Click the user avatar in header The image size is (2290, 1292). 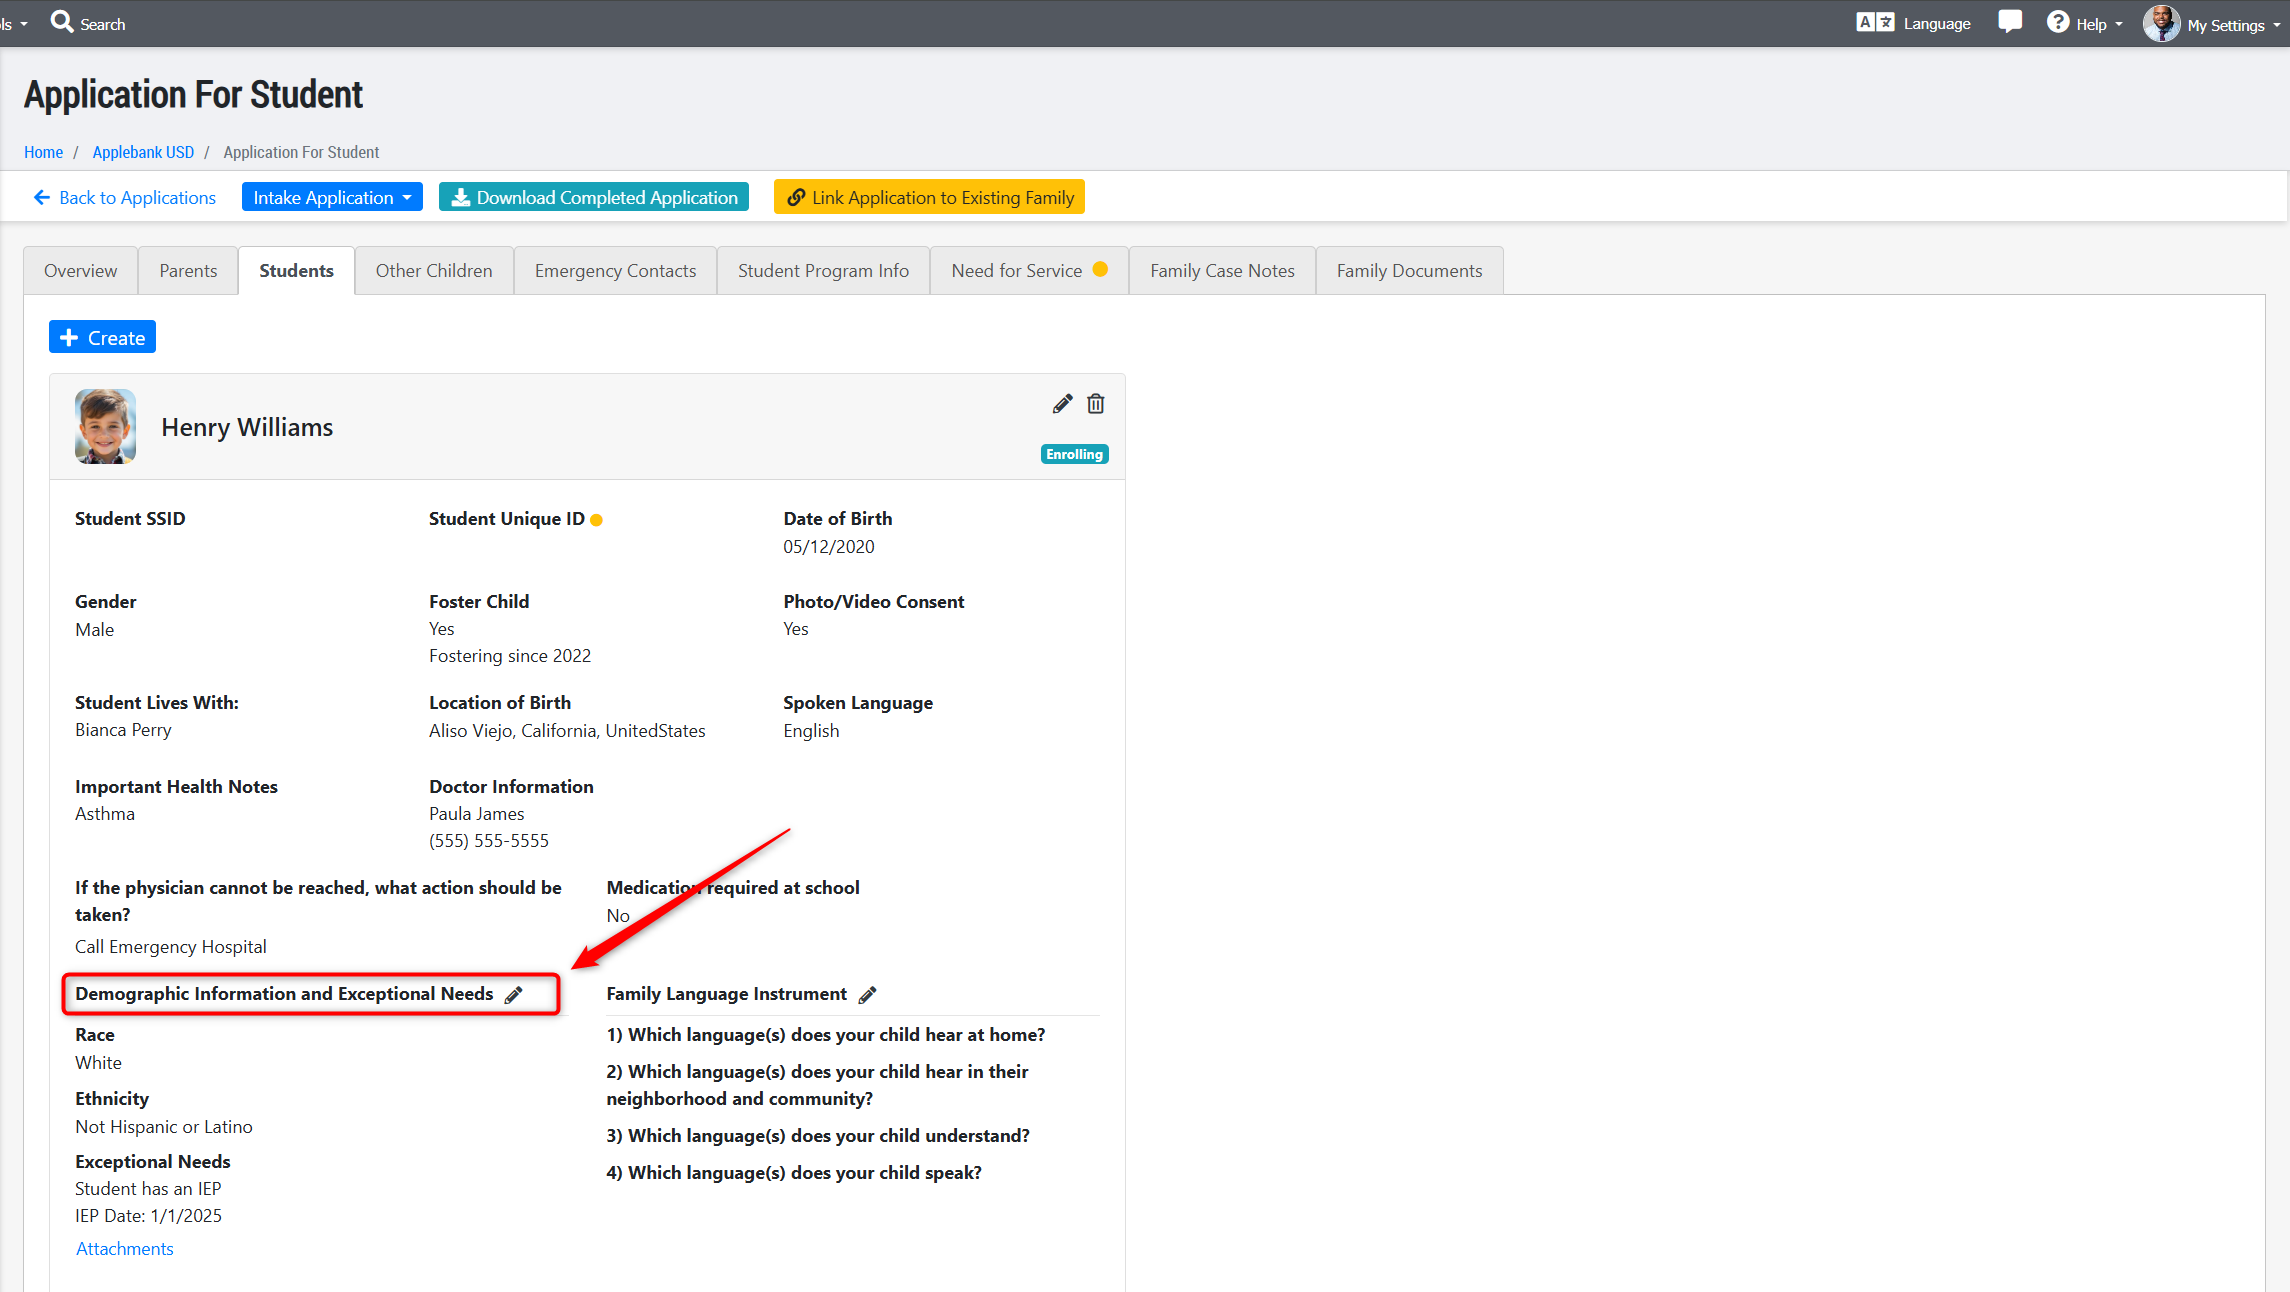pyautogui.click(x=2160, y=23)
